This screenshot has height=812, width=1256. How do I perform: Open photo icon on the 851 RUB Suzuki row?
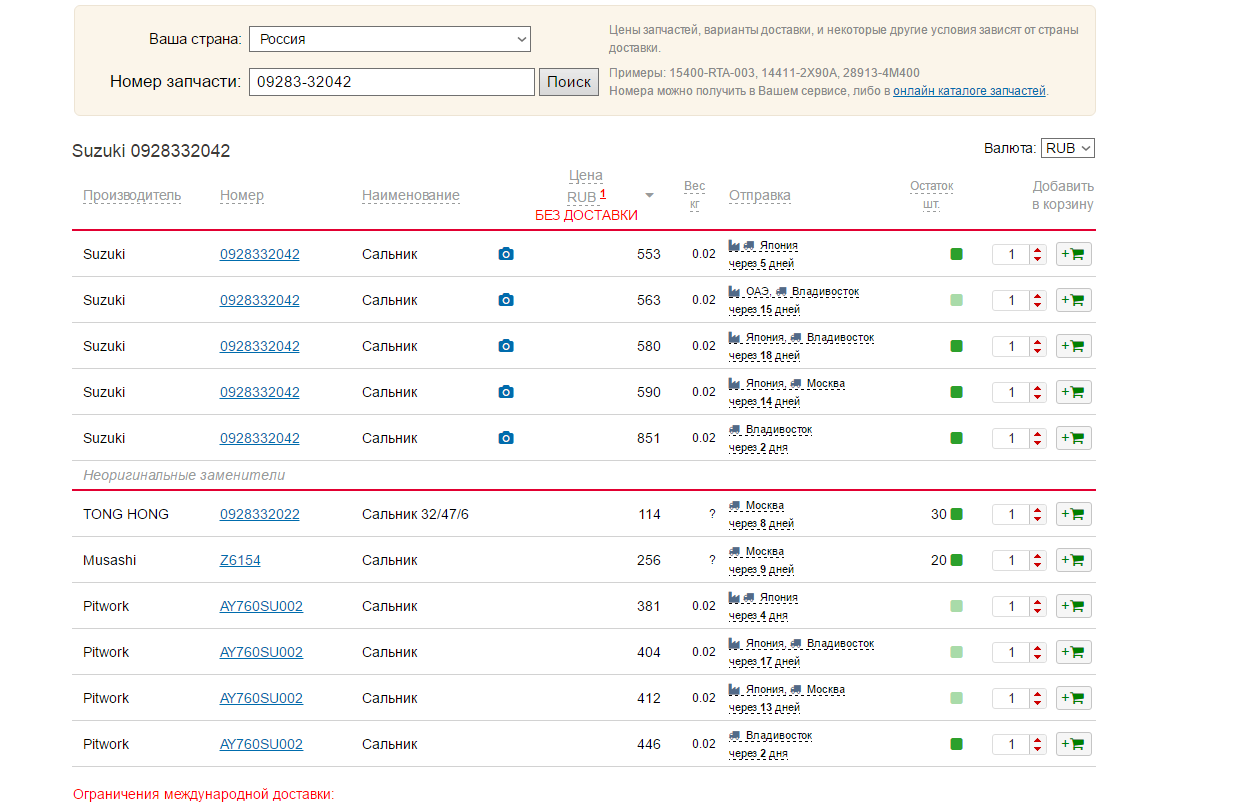click(506, 438)
